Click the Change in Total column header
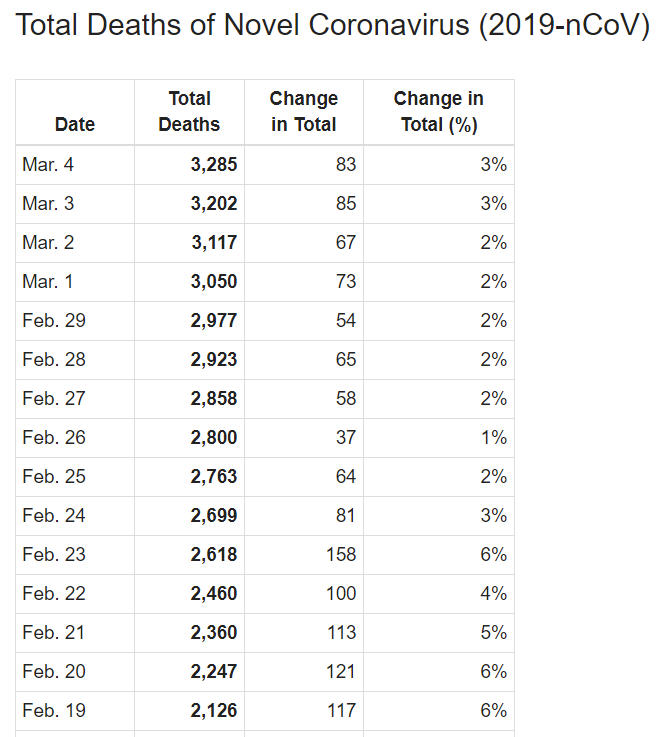 tap(303, 112)
